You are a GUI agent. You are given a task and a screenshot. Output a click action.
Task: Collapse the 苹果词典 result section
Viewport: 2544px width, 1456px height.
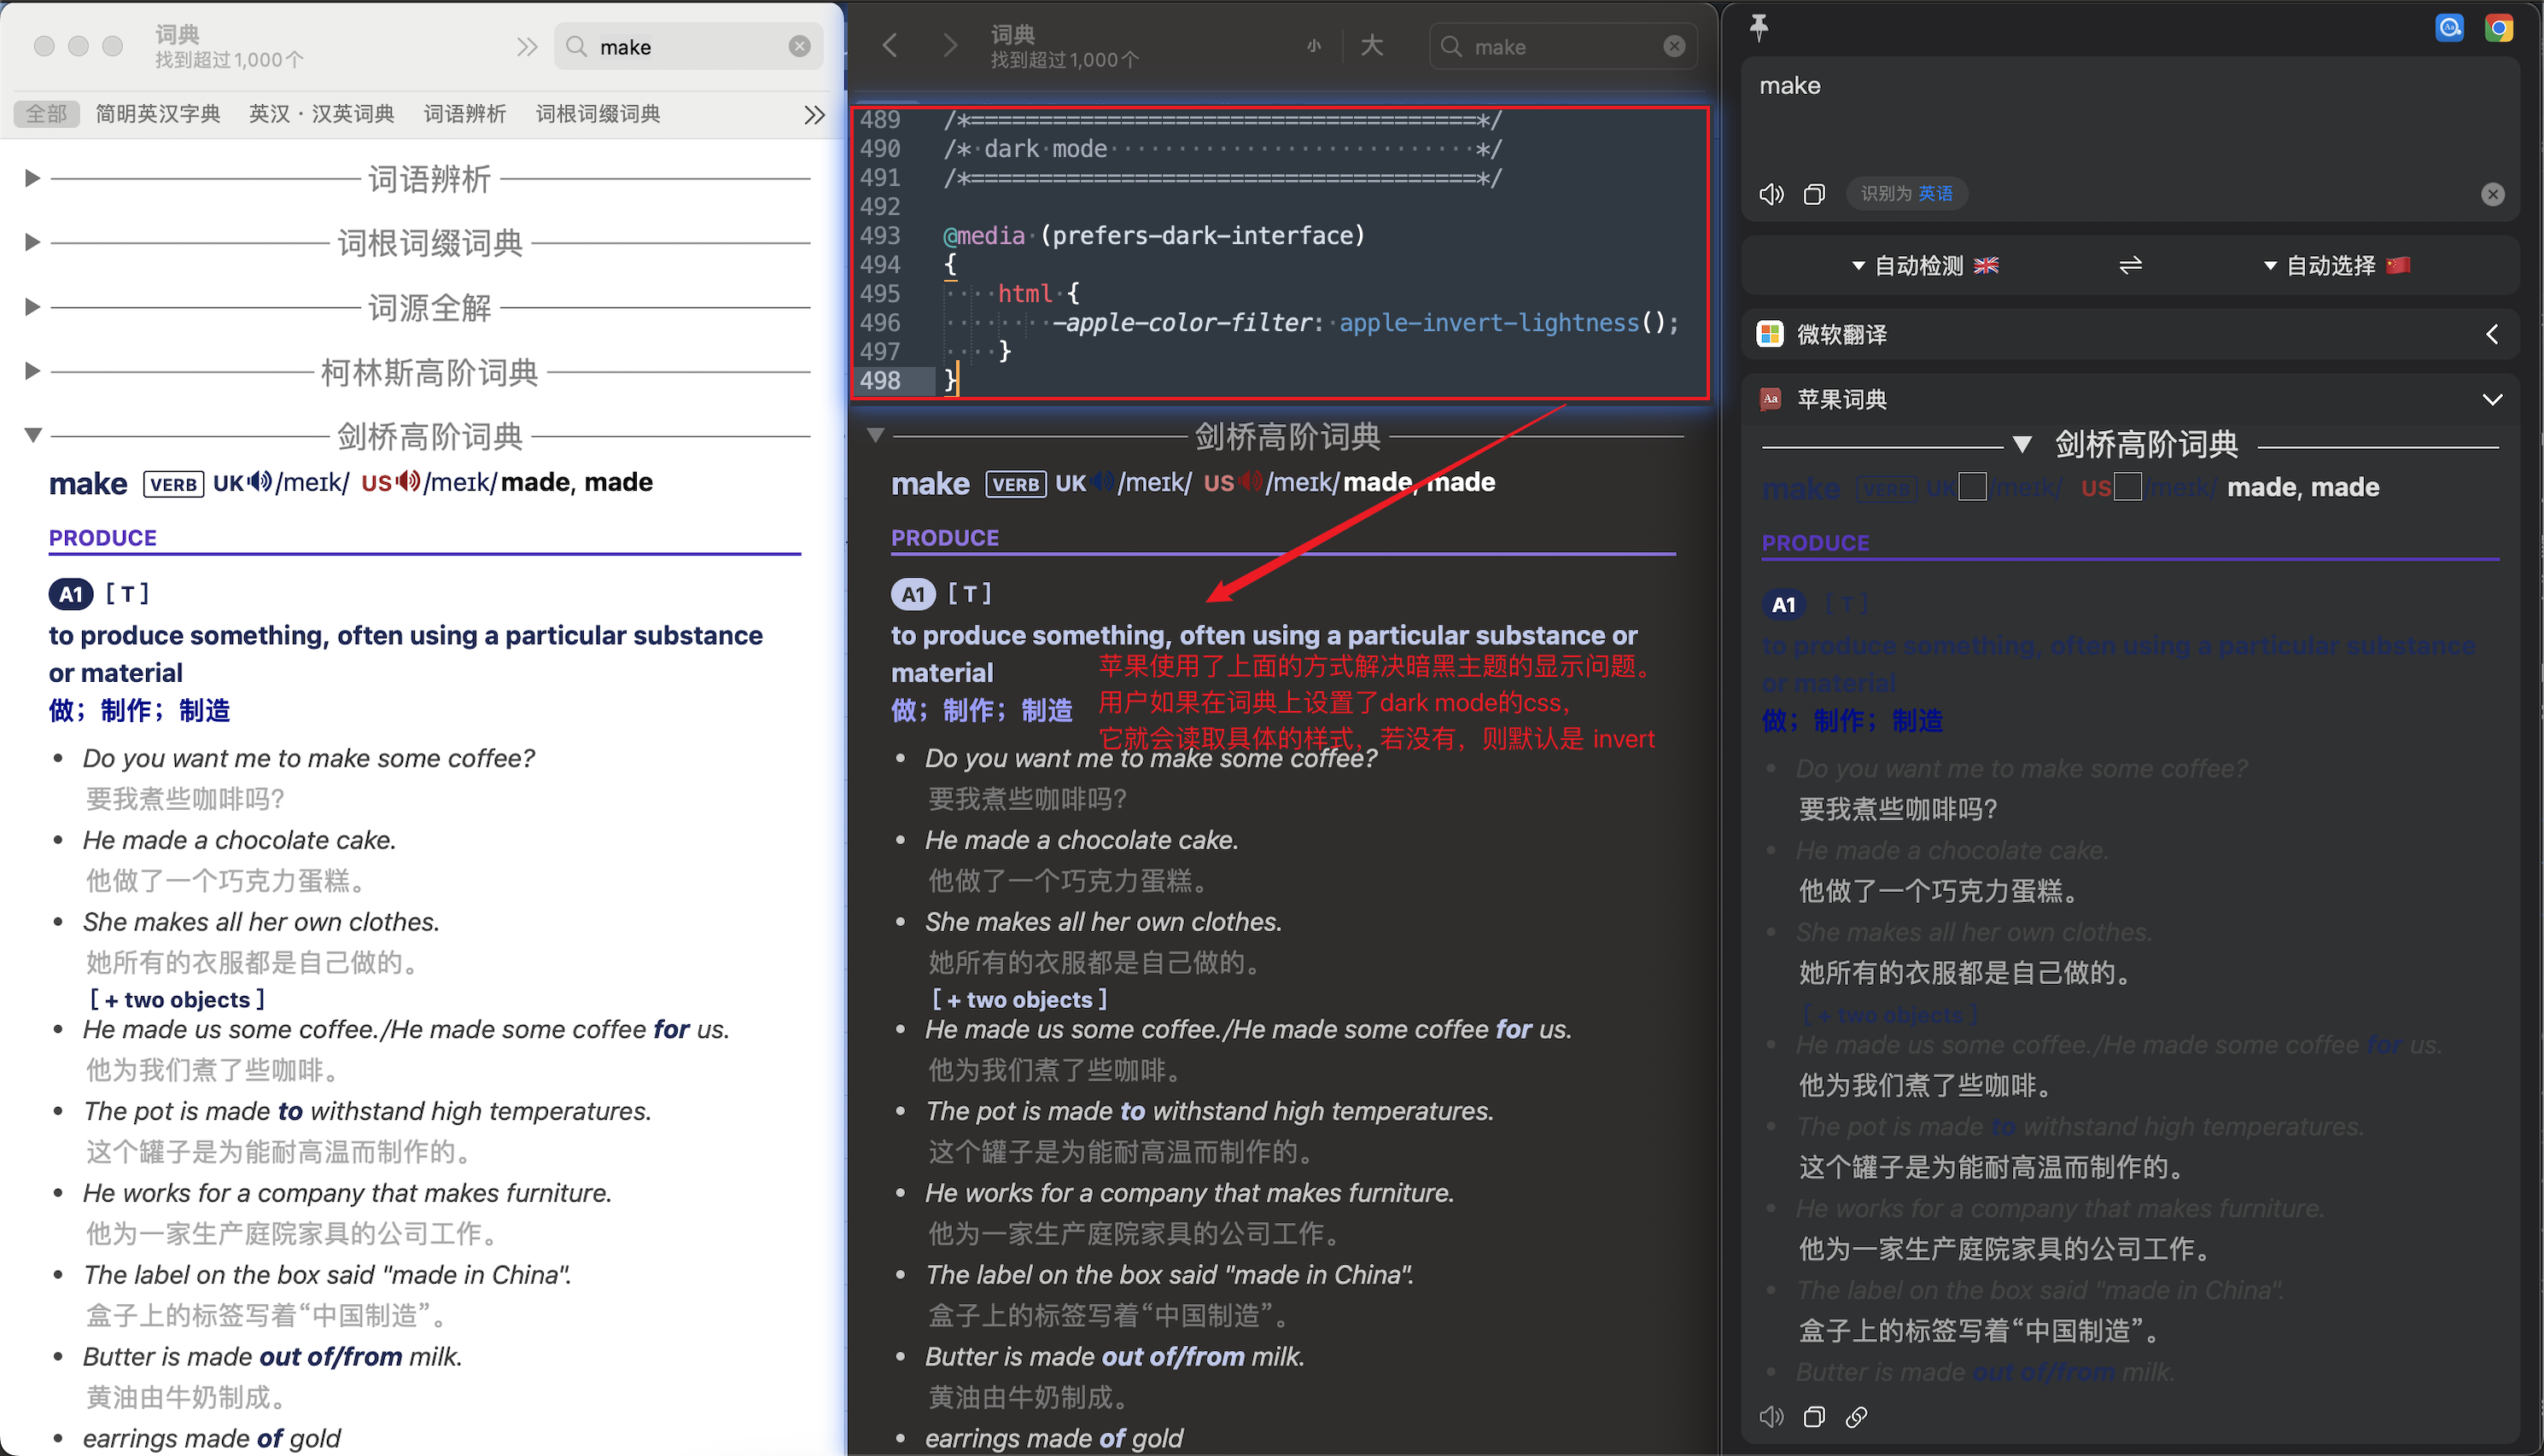[2492, 399]
